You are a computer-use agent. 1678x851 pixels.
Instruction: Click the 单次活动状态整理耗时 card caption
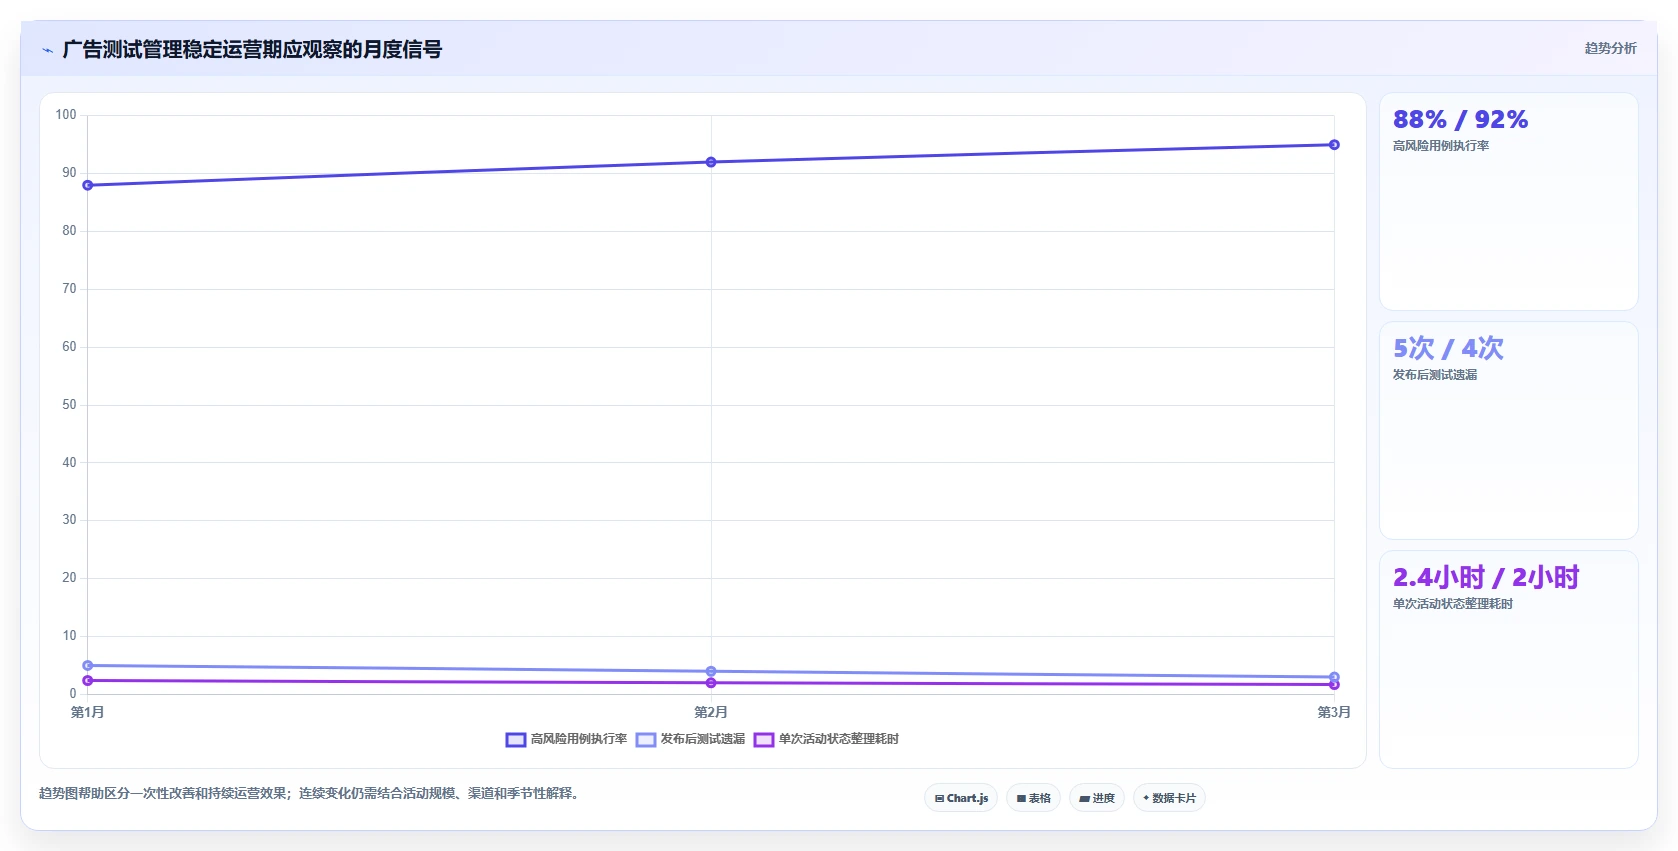[x=1453, y=604]
